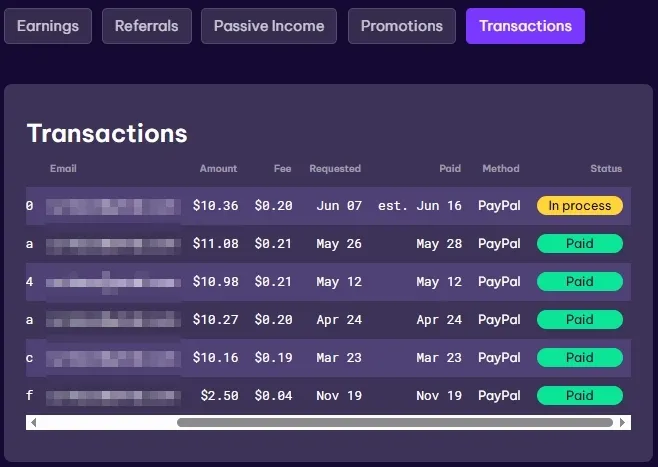Click the In process status badge

(x=580, y=206)
